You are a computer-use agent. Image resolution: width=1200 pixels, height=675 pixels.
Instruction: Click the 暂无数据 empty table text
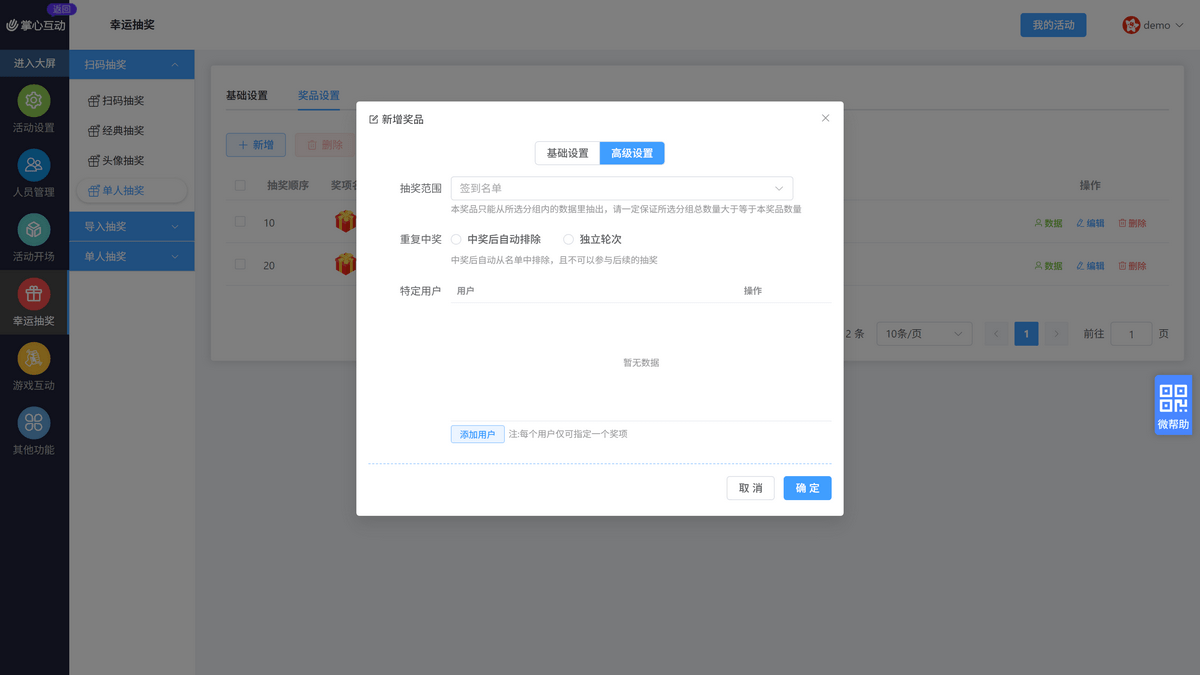click(641, 363)
